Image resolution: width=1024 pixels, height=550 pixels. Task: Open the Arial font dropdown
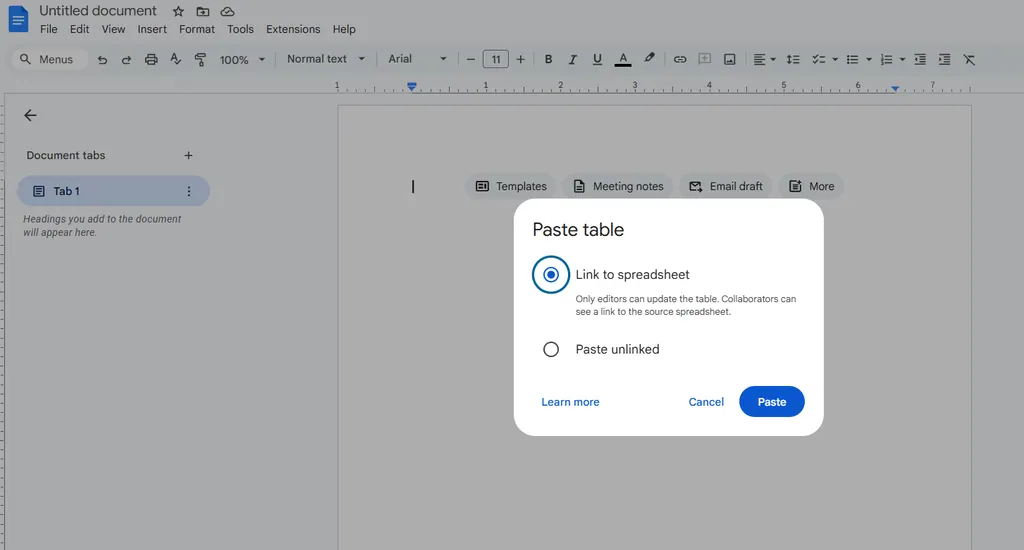[x=417, y=59]
